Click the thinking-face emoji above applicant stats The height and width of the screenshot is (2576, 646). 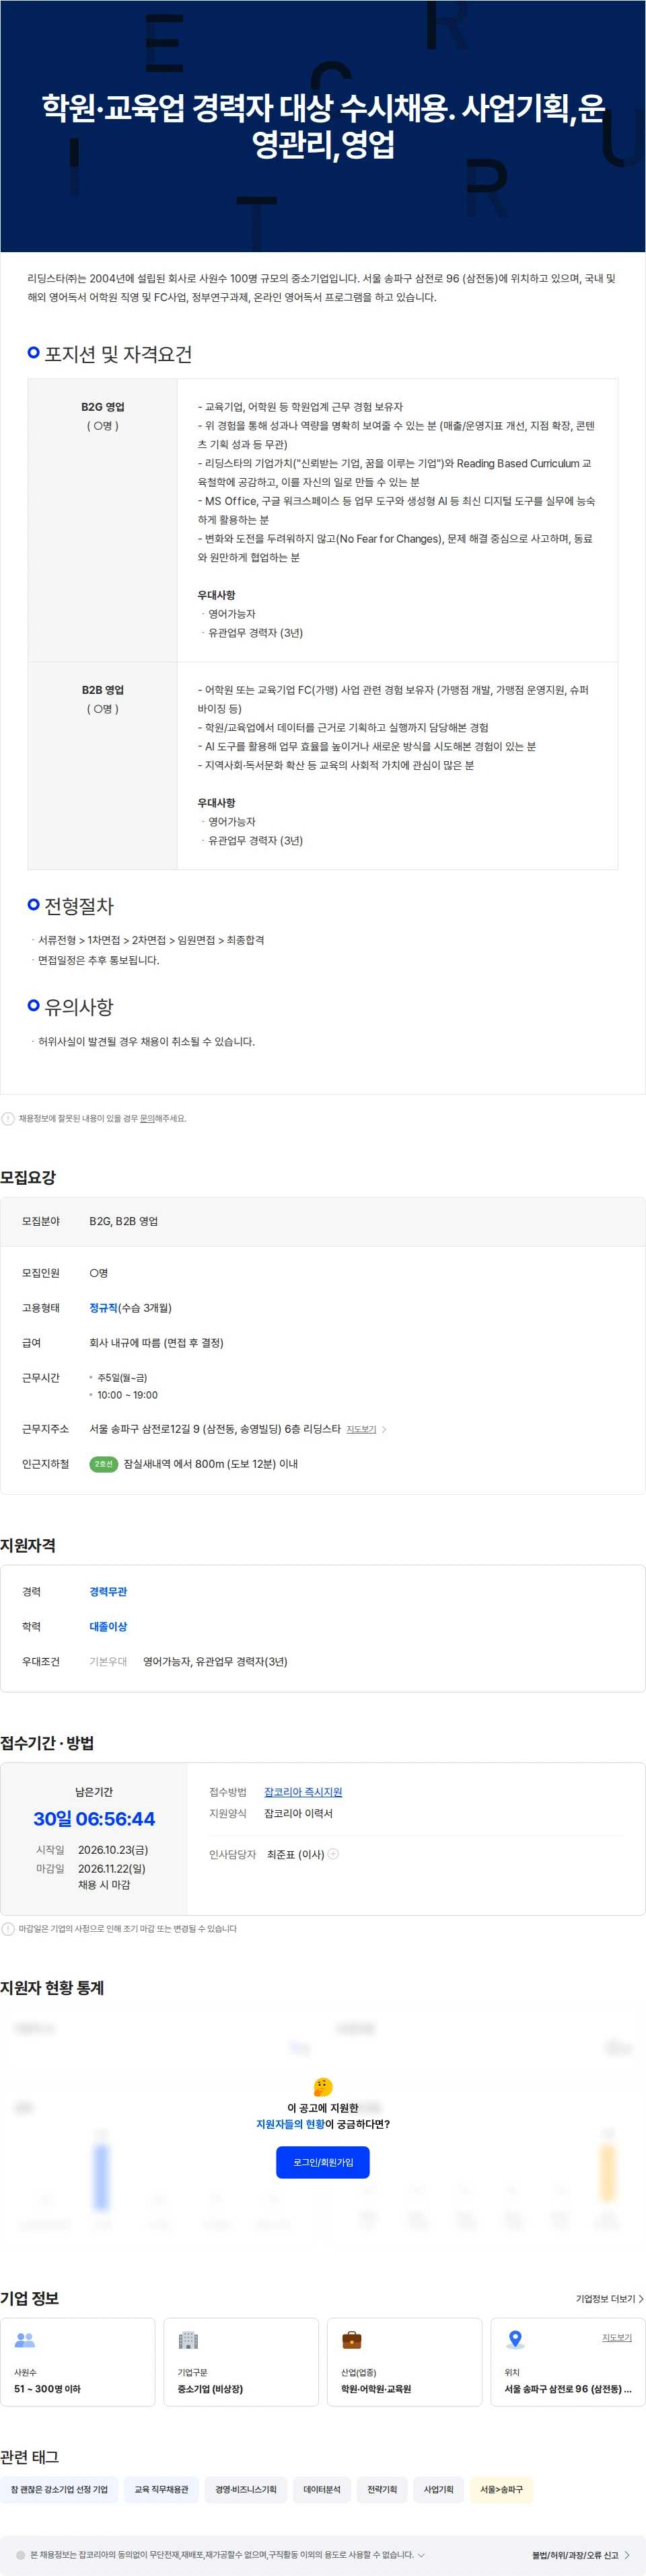pos(323,2086)
